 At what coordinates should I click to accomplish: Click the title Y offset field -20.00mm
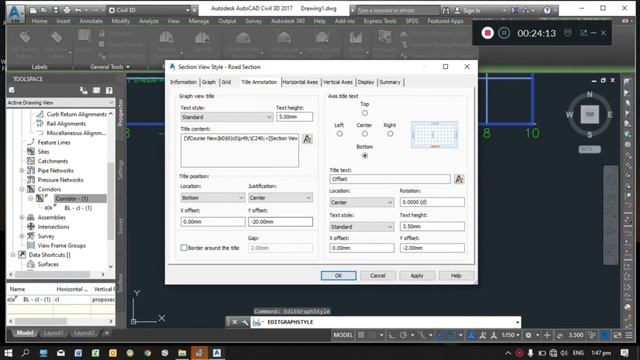280,222
